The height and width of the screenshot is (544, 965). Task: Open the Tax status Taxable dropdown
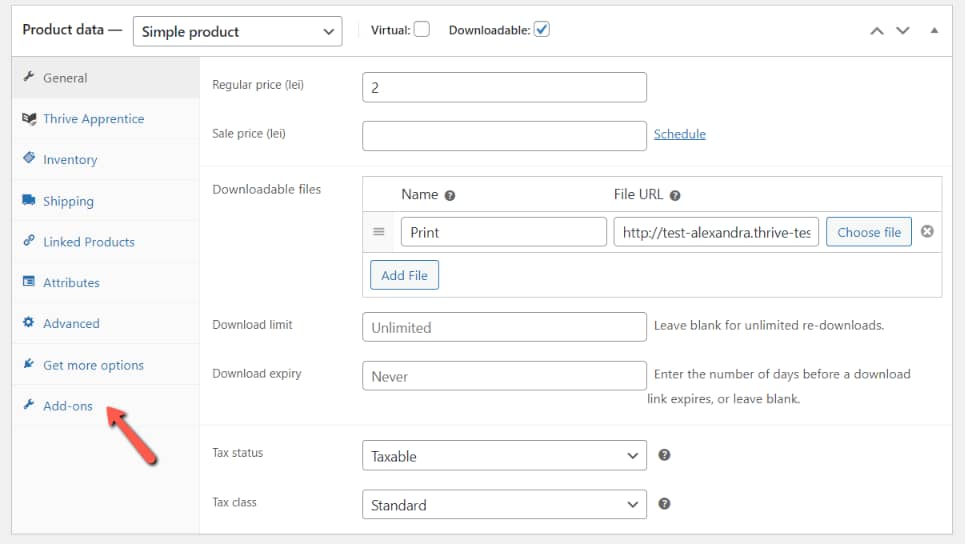click(x=504, y=456)
